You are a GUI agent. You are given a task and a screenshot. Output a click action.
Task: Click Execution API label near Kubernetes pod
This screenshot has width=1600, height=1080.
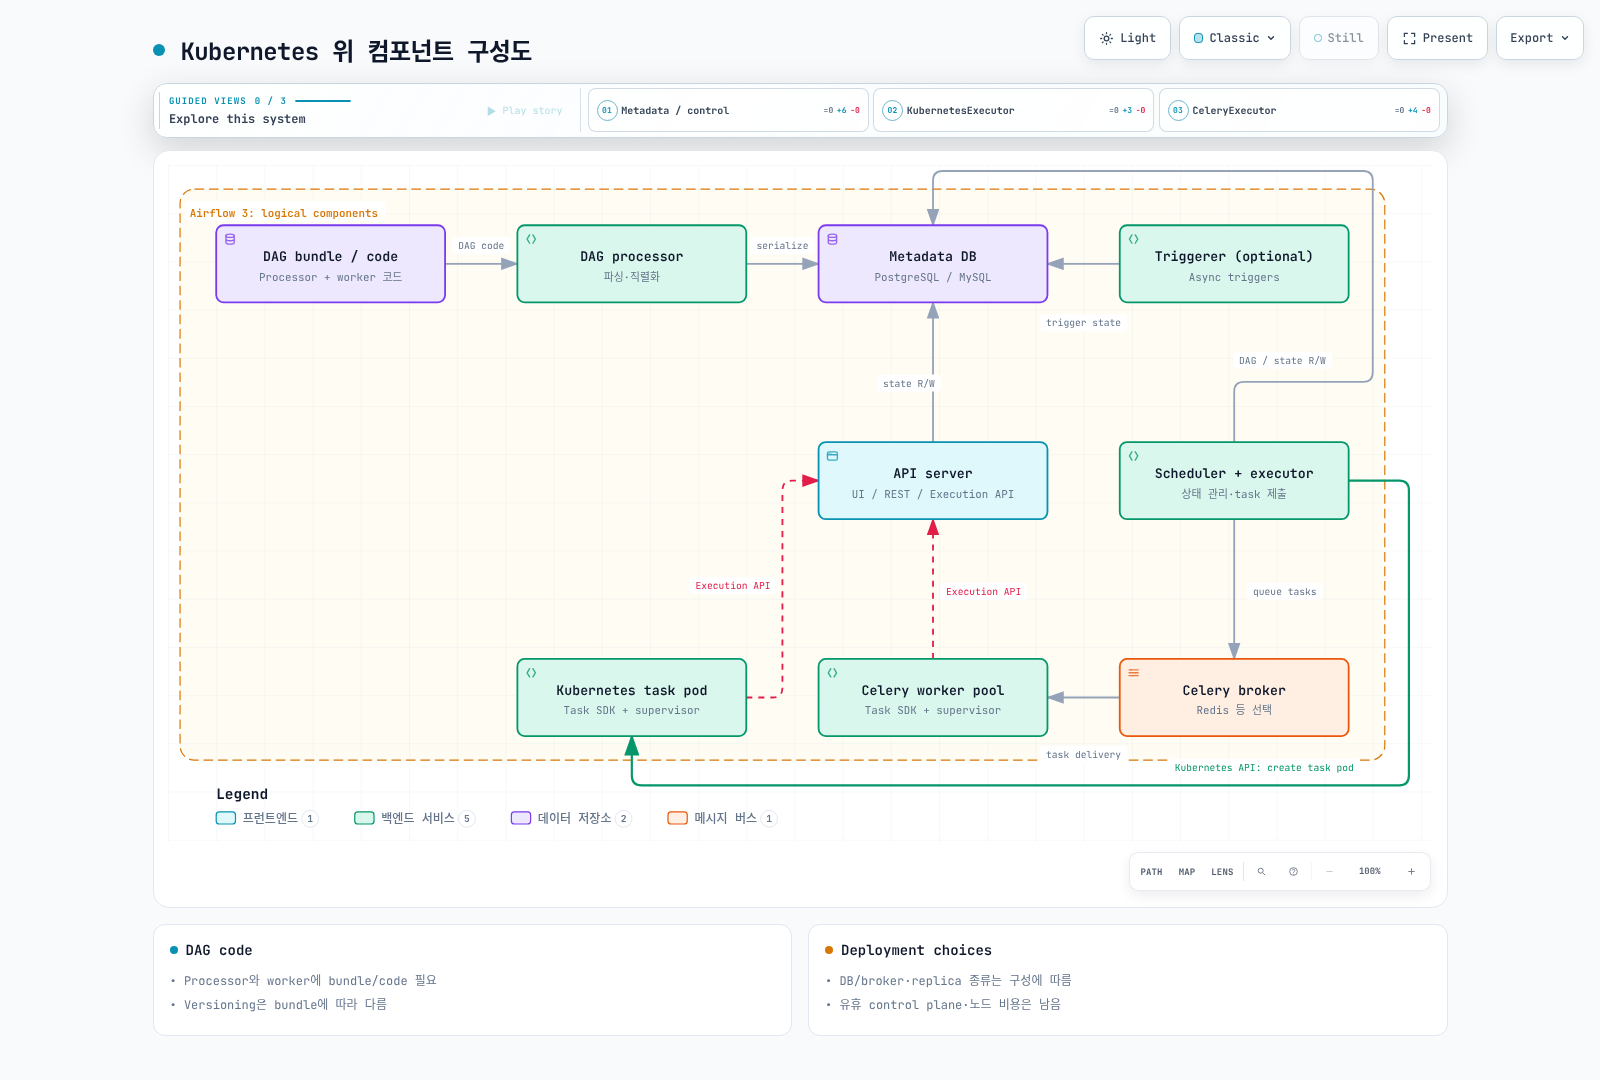tap(733, 586)
